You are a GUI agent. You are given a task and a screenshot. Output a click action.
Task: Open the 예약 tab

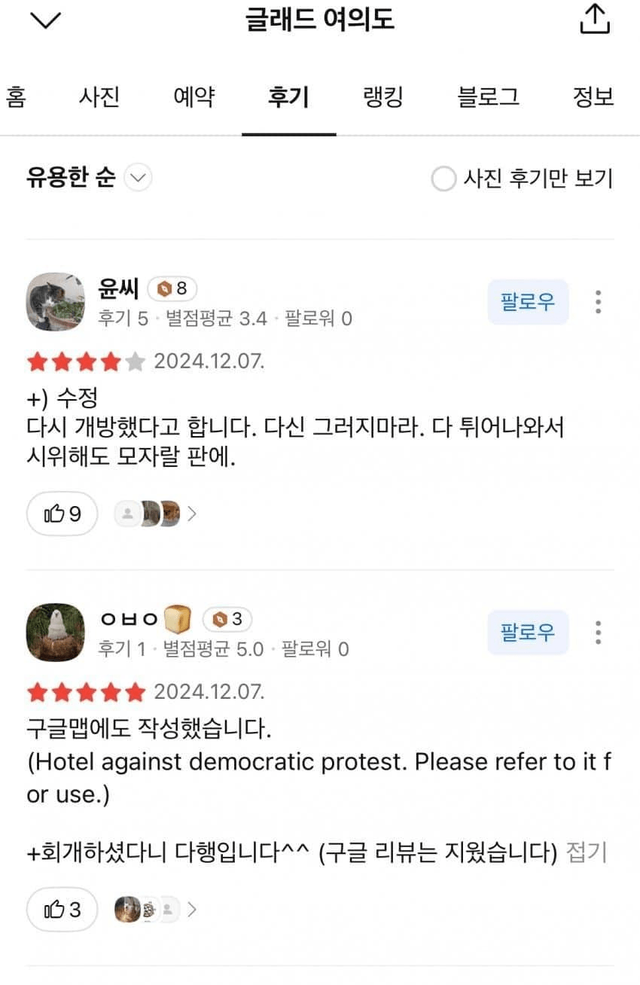pos(194,96)
